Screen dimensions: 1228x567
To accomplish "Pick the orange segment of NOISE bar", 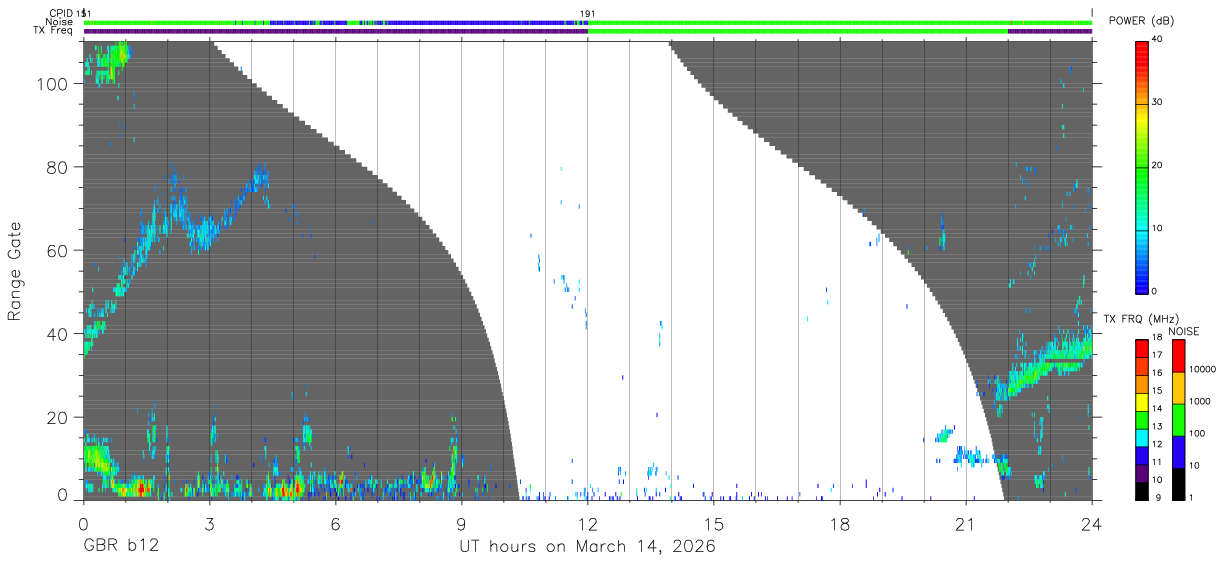I will coord(1178,388).
